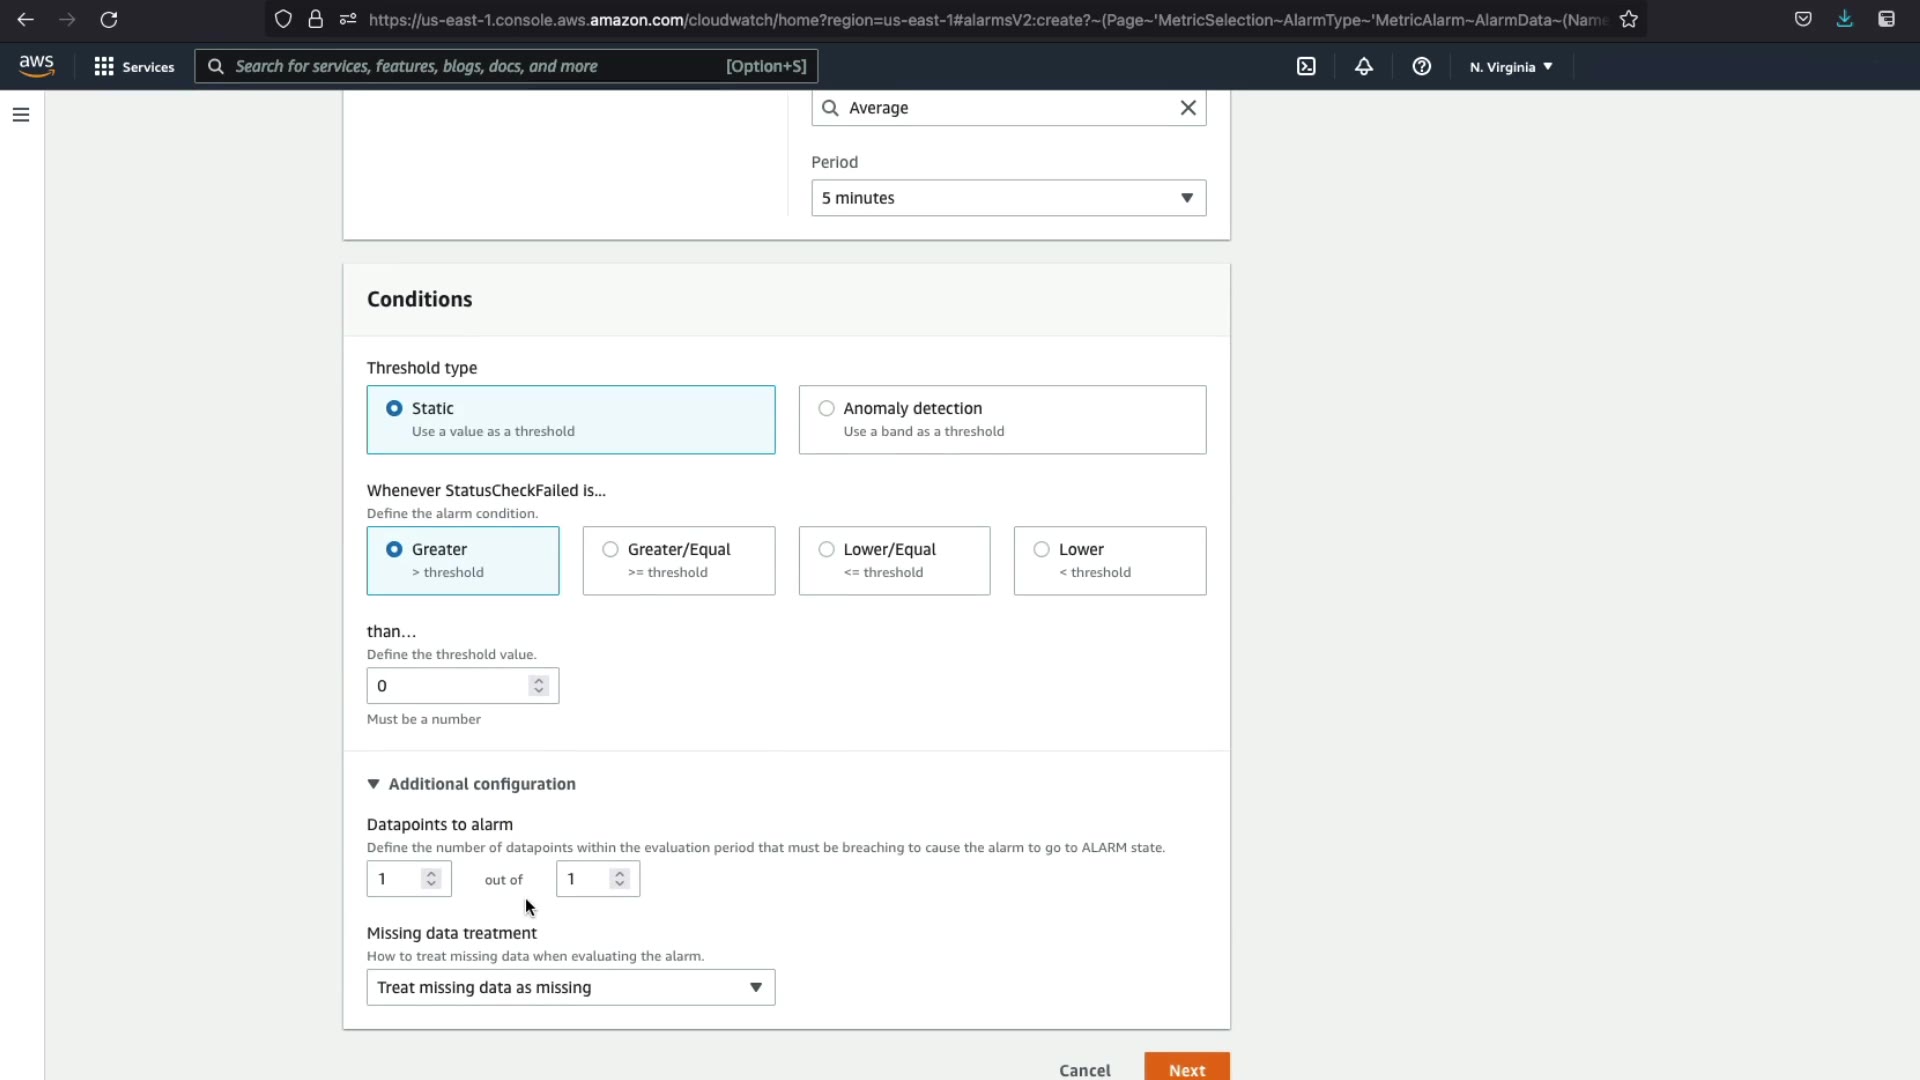The width and height of the screenshot is (1920, 1080).
Task: Open AWS CloudShell icon in header
Action: 1306,66
